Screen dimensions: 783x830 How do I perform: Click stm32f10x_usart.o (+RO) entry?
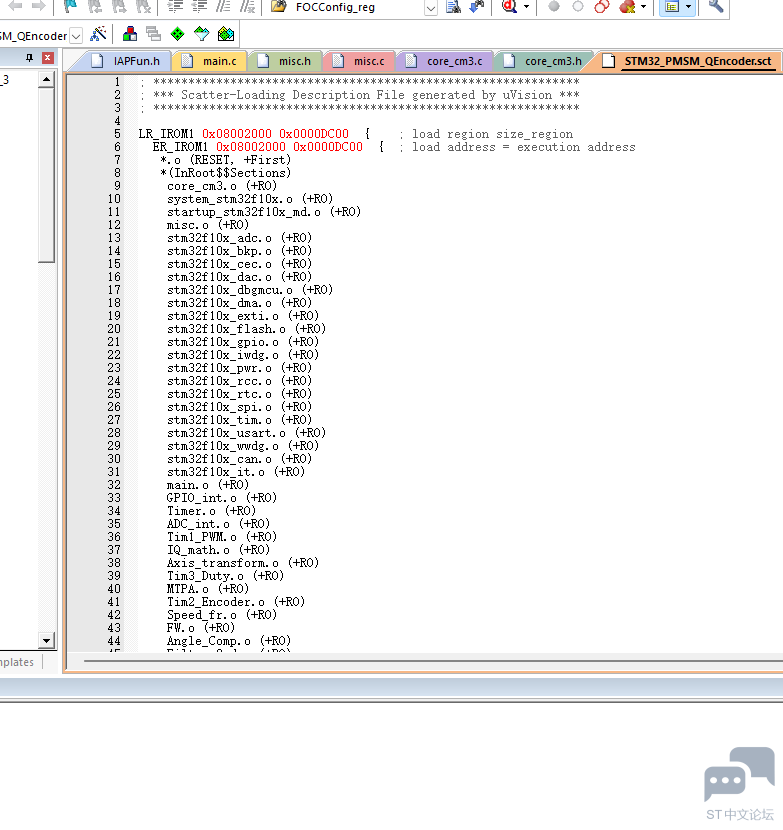click(x=246, y=433)
